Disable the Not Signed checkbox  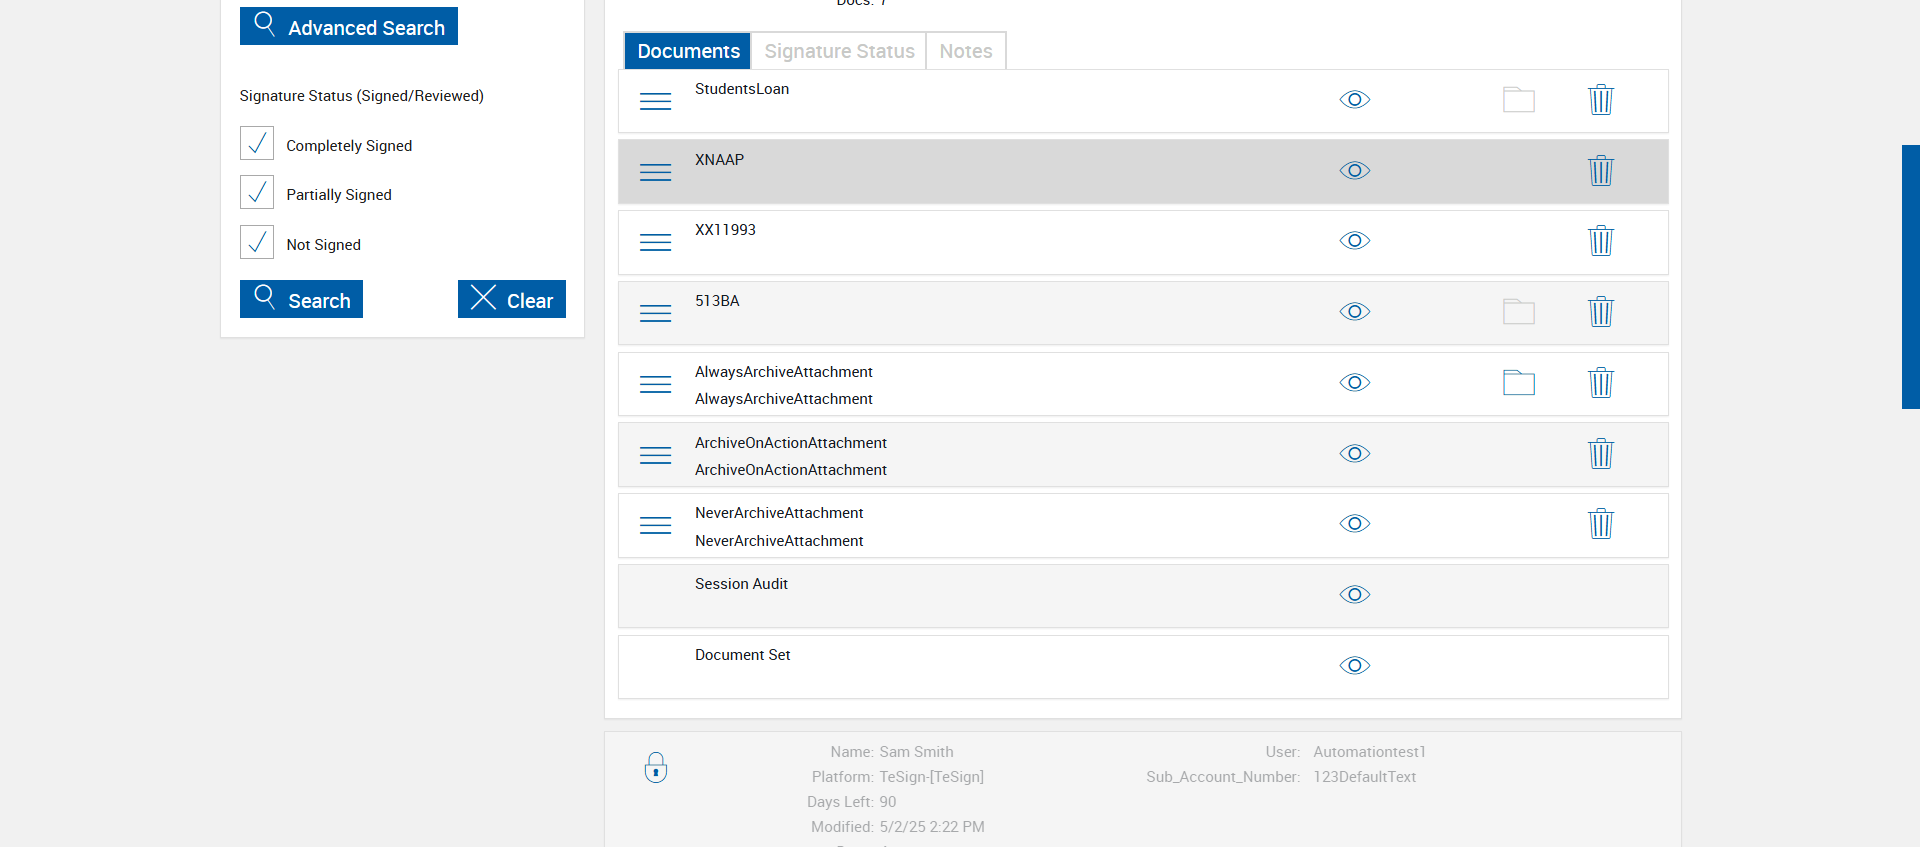click(x=257, y=242)
